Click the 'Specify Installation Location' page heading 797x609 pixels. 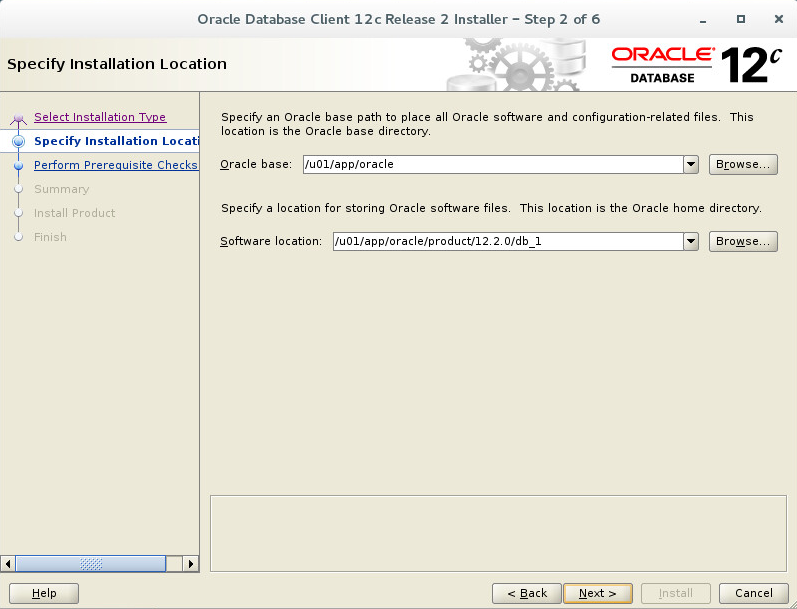coord(117,64)
